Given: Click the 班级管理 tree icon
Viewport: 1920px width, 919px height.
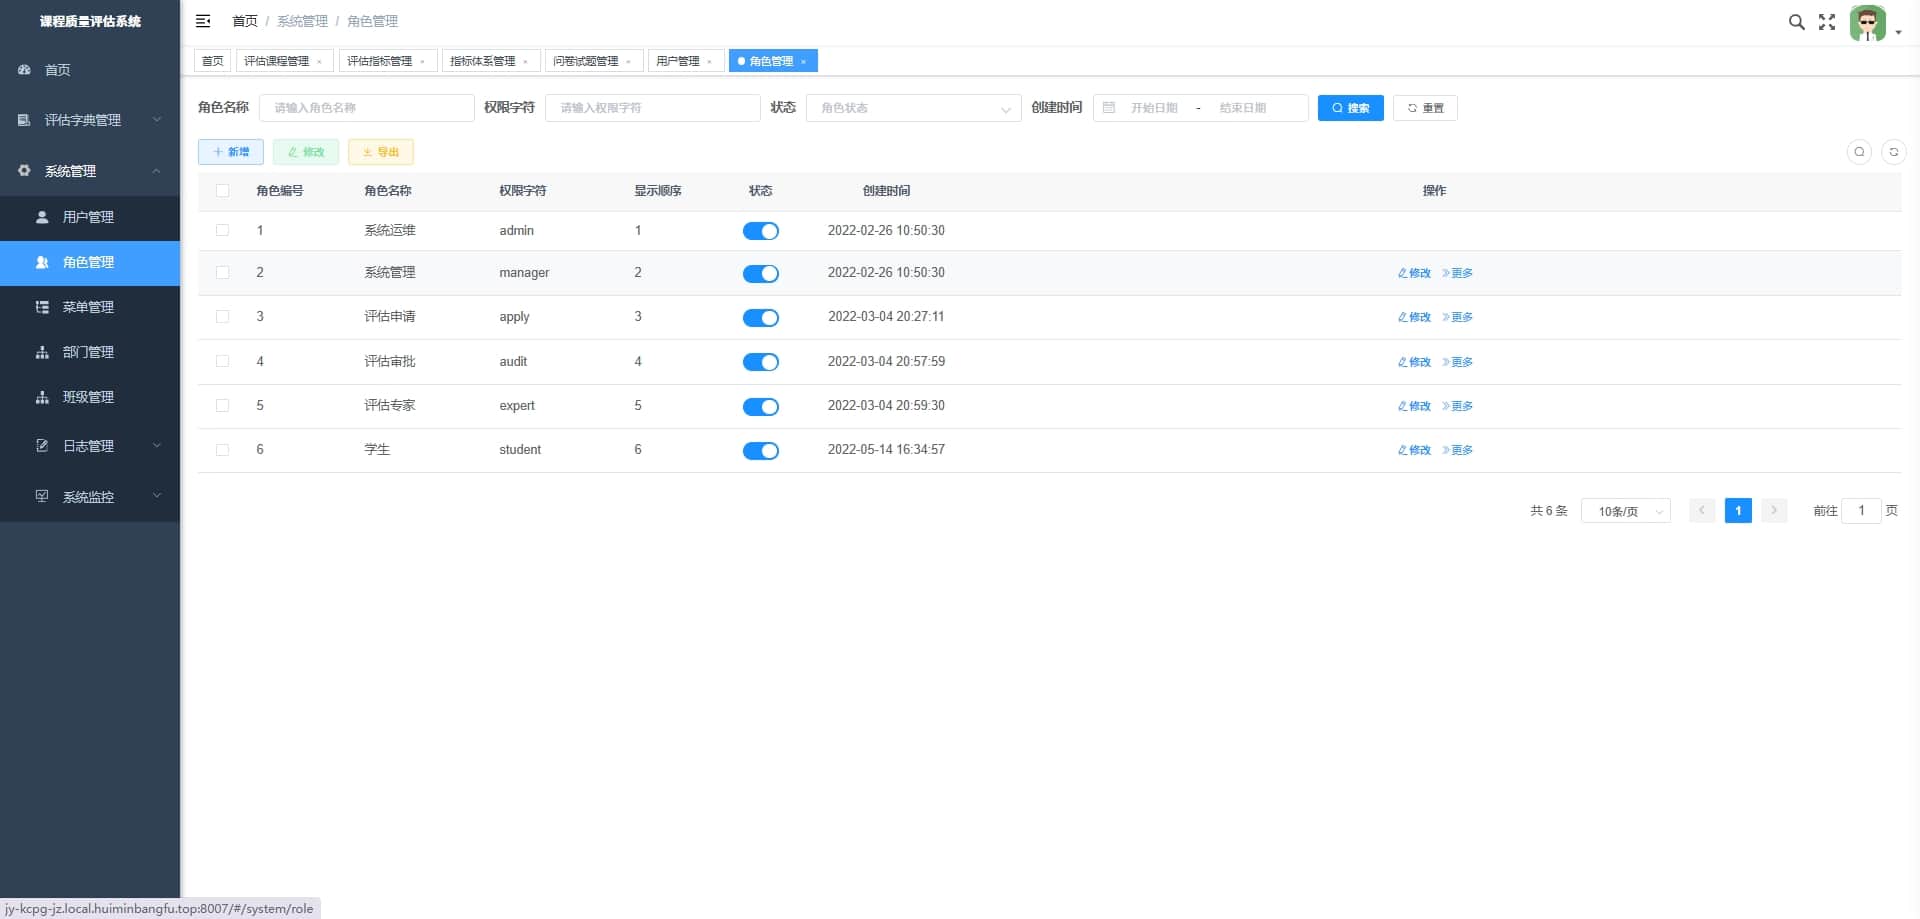Looking at the screenshot, I should (x=42, y=397).
